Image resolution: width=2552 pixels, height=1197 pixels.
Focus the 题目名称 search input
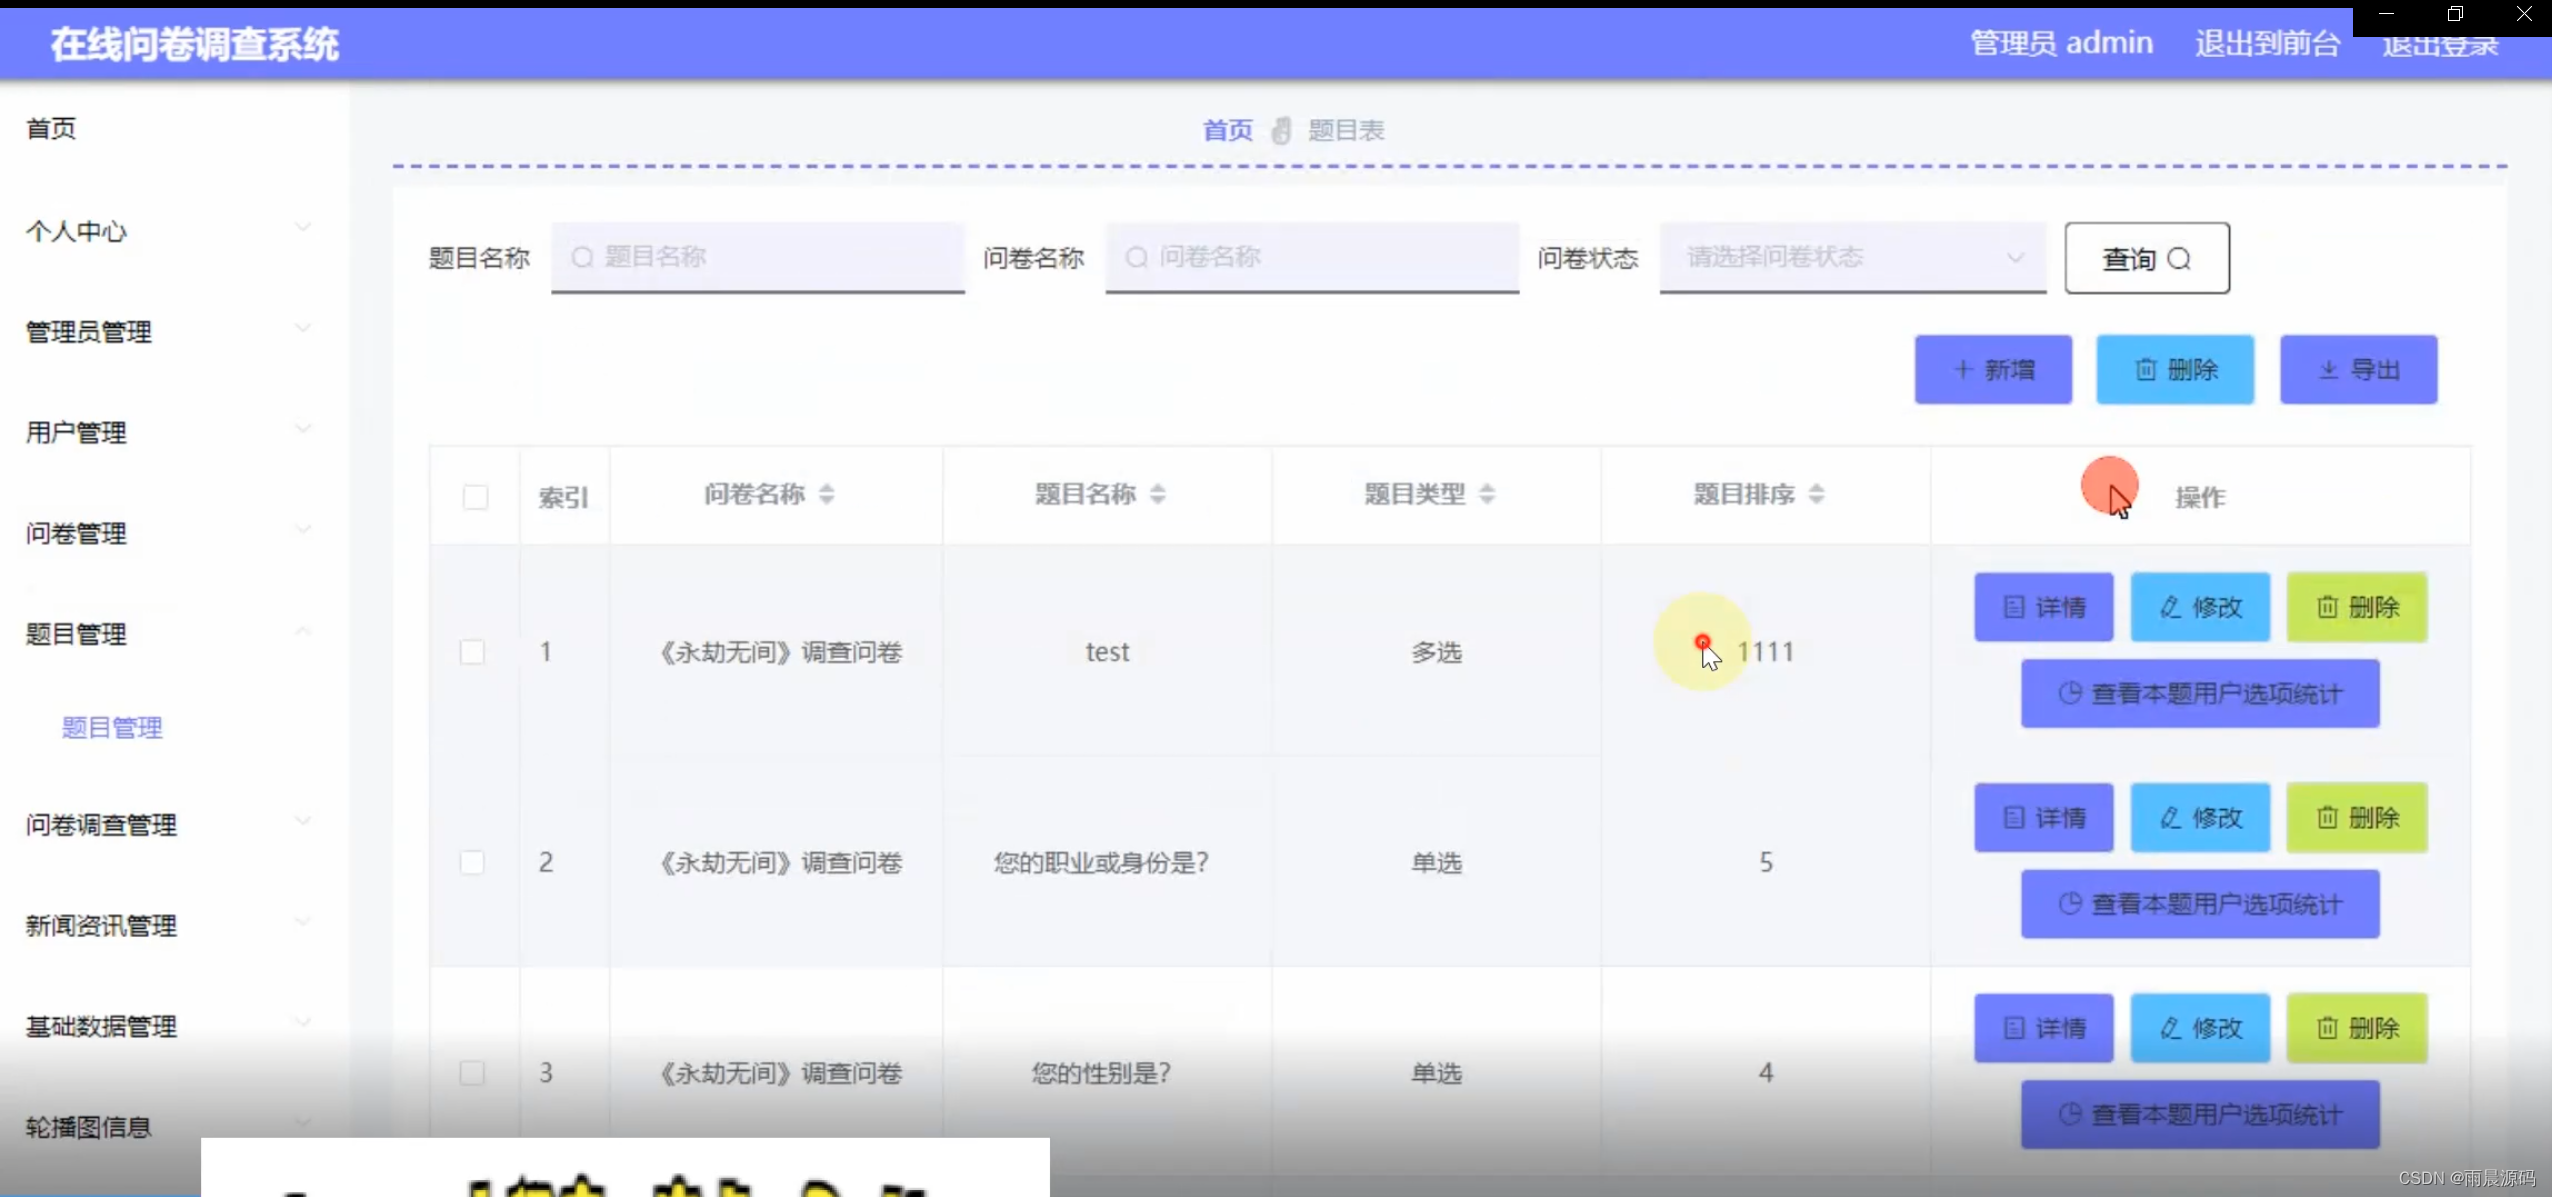757,258
